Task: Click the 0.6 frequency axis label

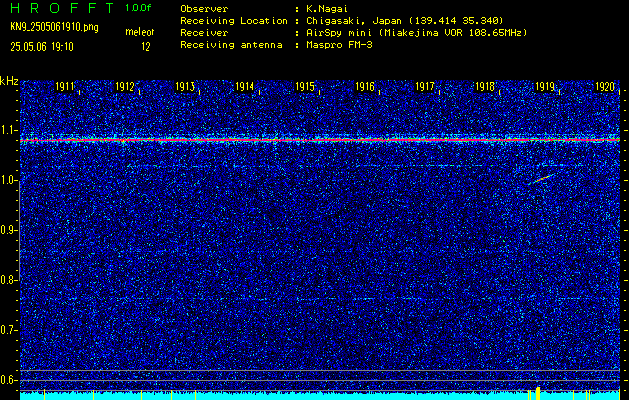Action: click(7, 380)
